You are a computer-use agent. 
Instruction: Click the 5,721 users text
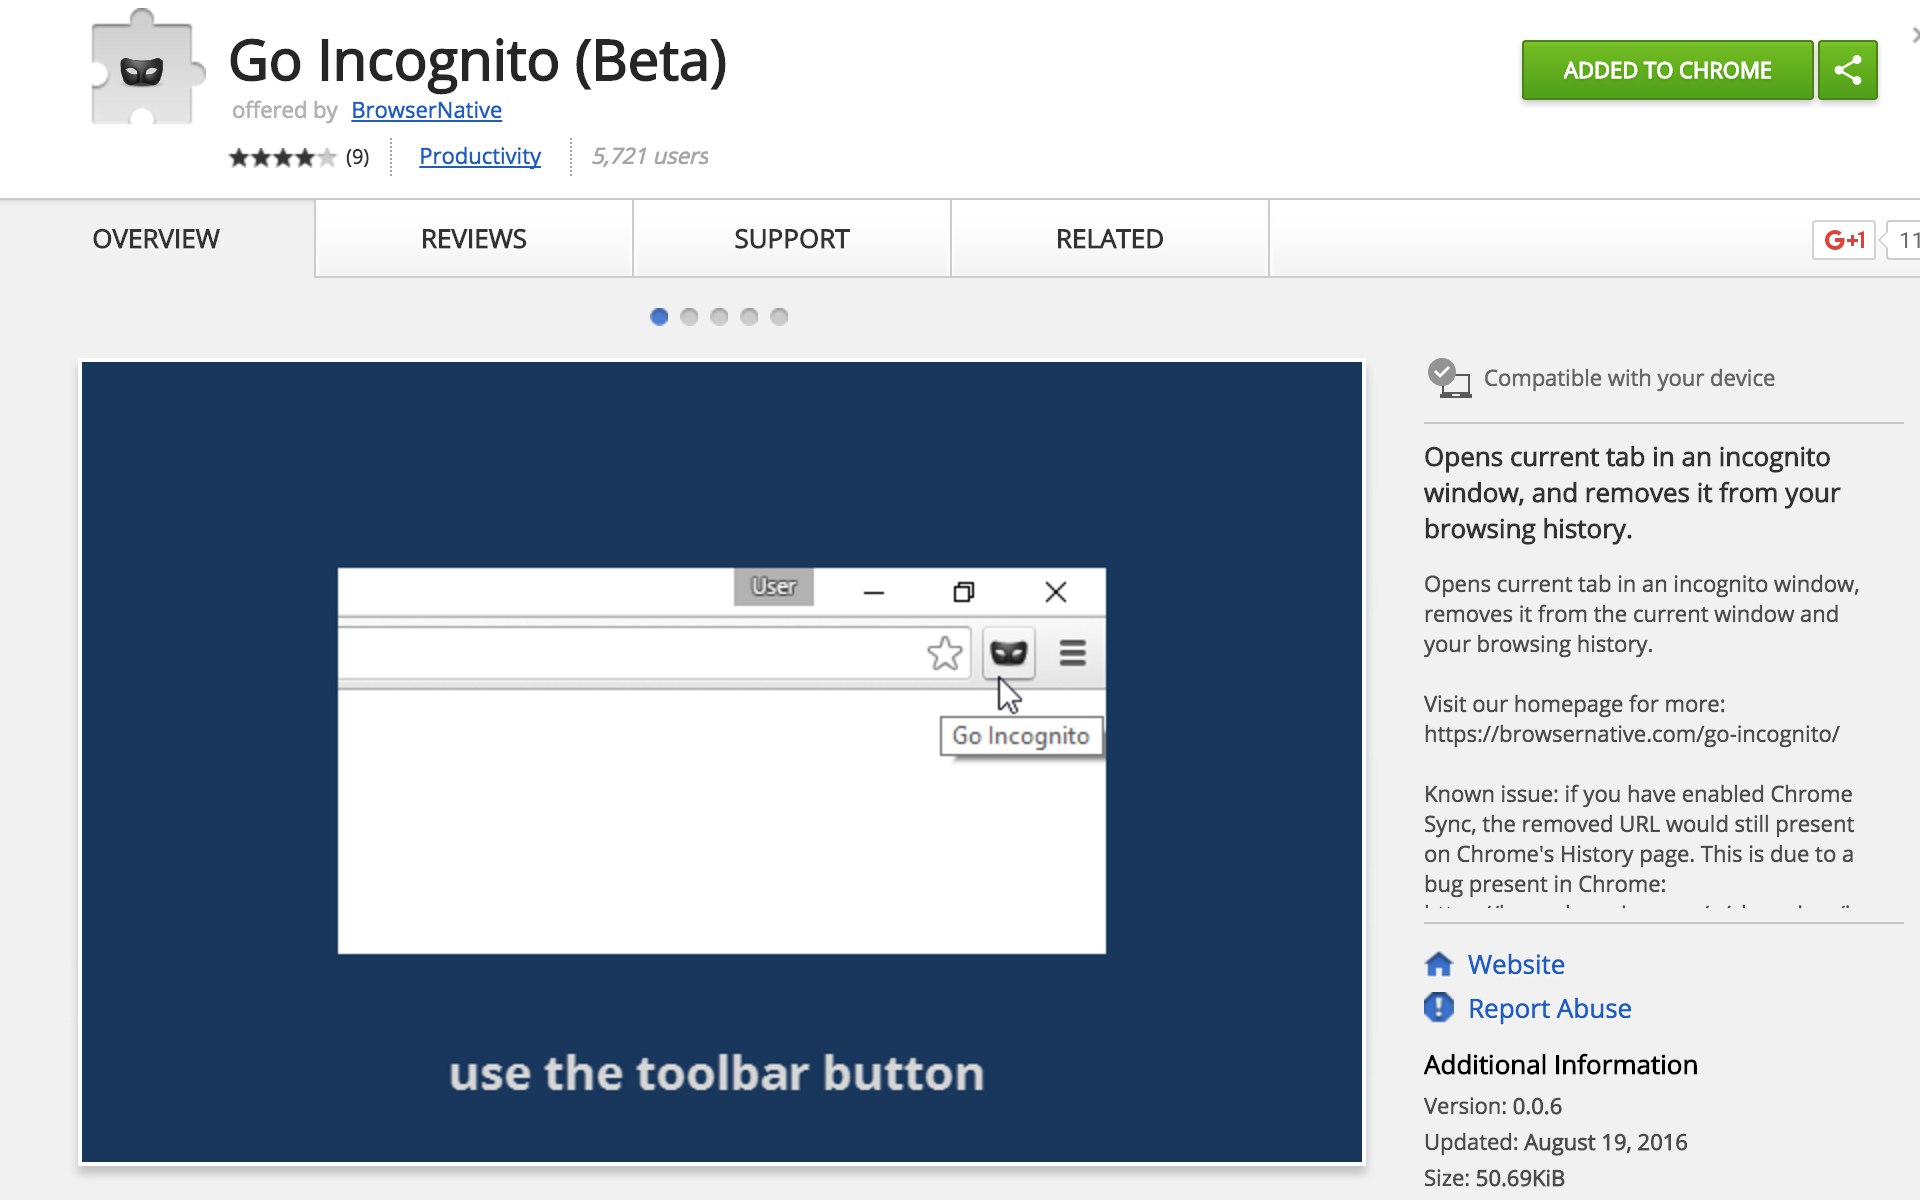(x=650, y=156)
